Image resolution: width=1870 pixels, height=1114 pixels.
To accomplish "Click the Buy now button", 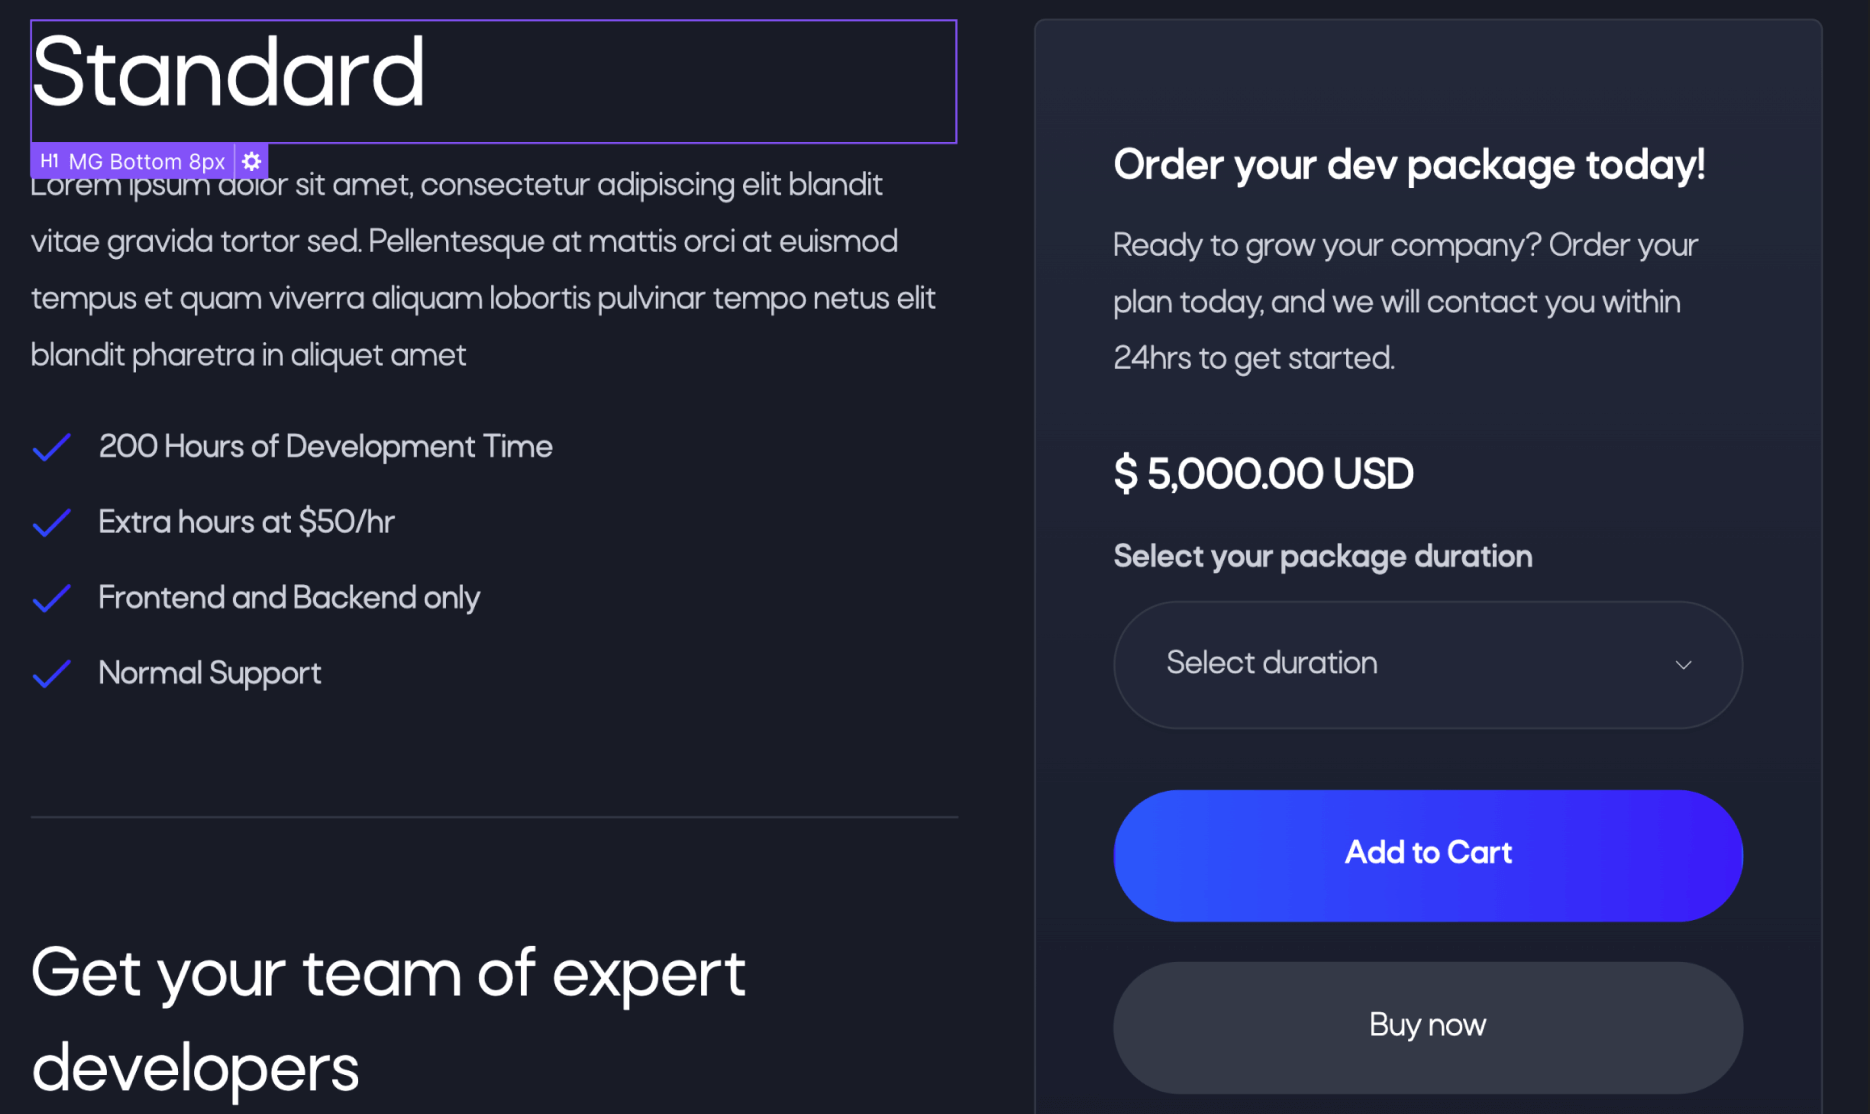I will [x=1428, y=1024].
